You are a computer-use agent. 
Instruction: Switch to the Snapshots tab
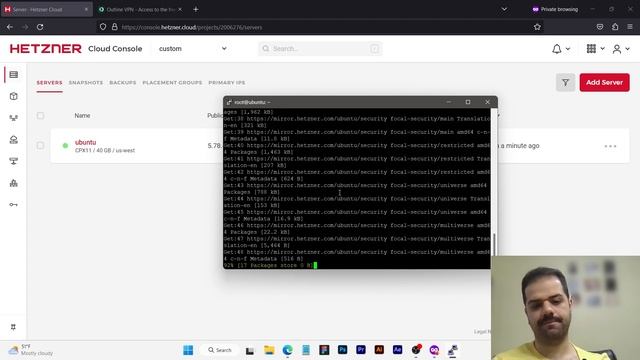[x=86, y=82]
